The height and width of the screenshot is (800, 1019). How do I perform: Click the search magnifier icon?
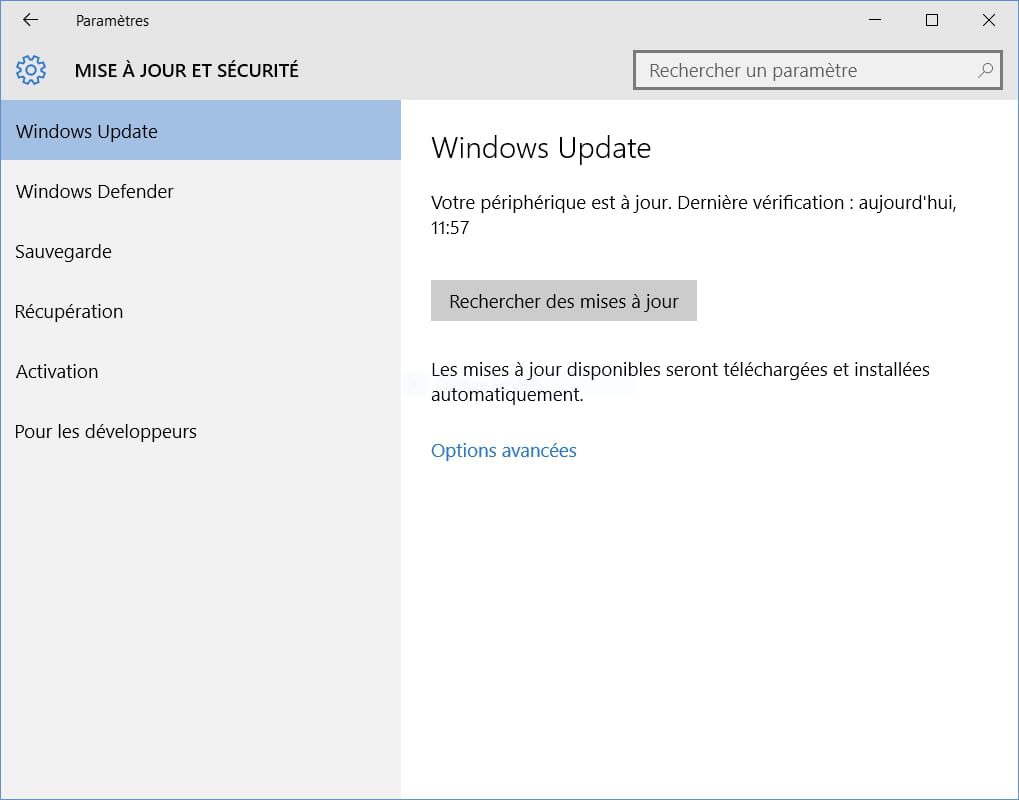985,70
